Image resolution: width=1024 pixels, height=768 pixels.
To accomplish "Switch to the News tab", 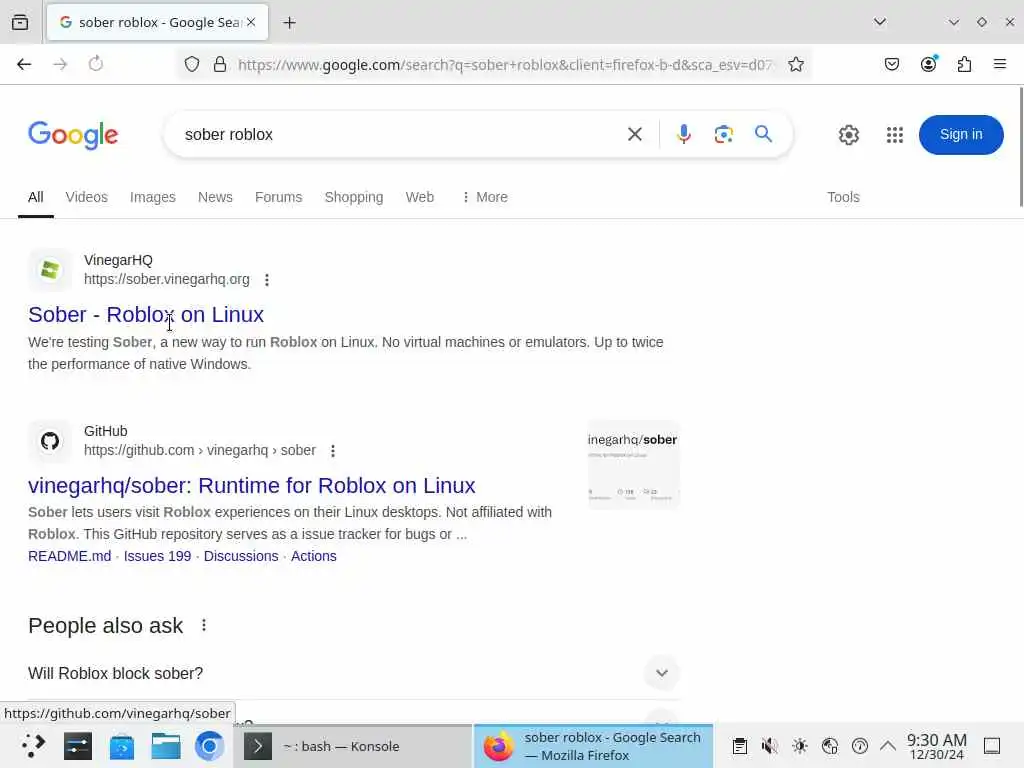I will coord(215,197).
